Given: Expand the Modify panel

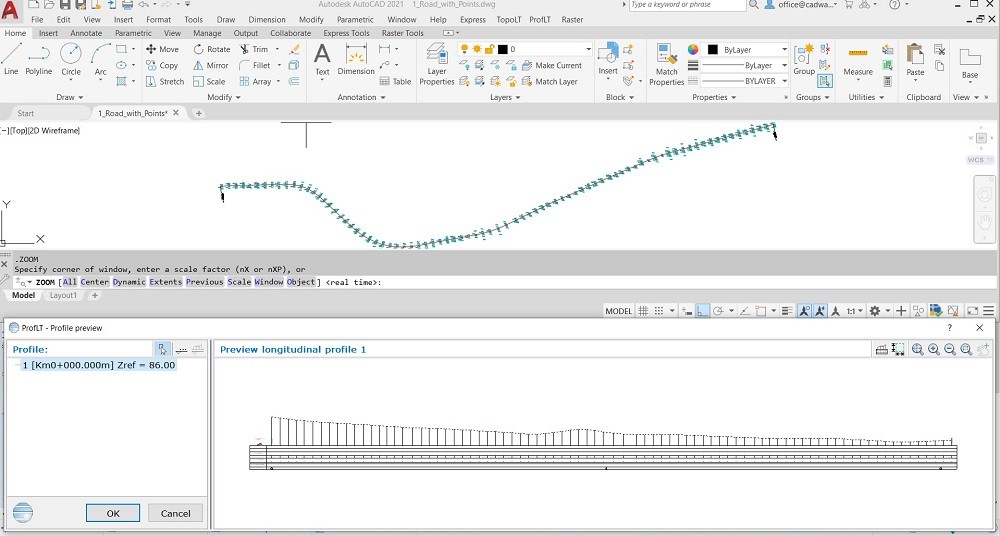Looking at the screenshot, I should (x=224, y=97).
